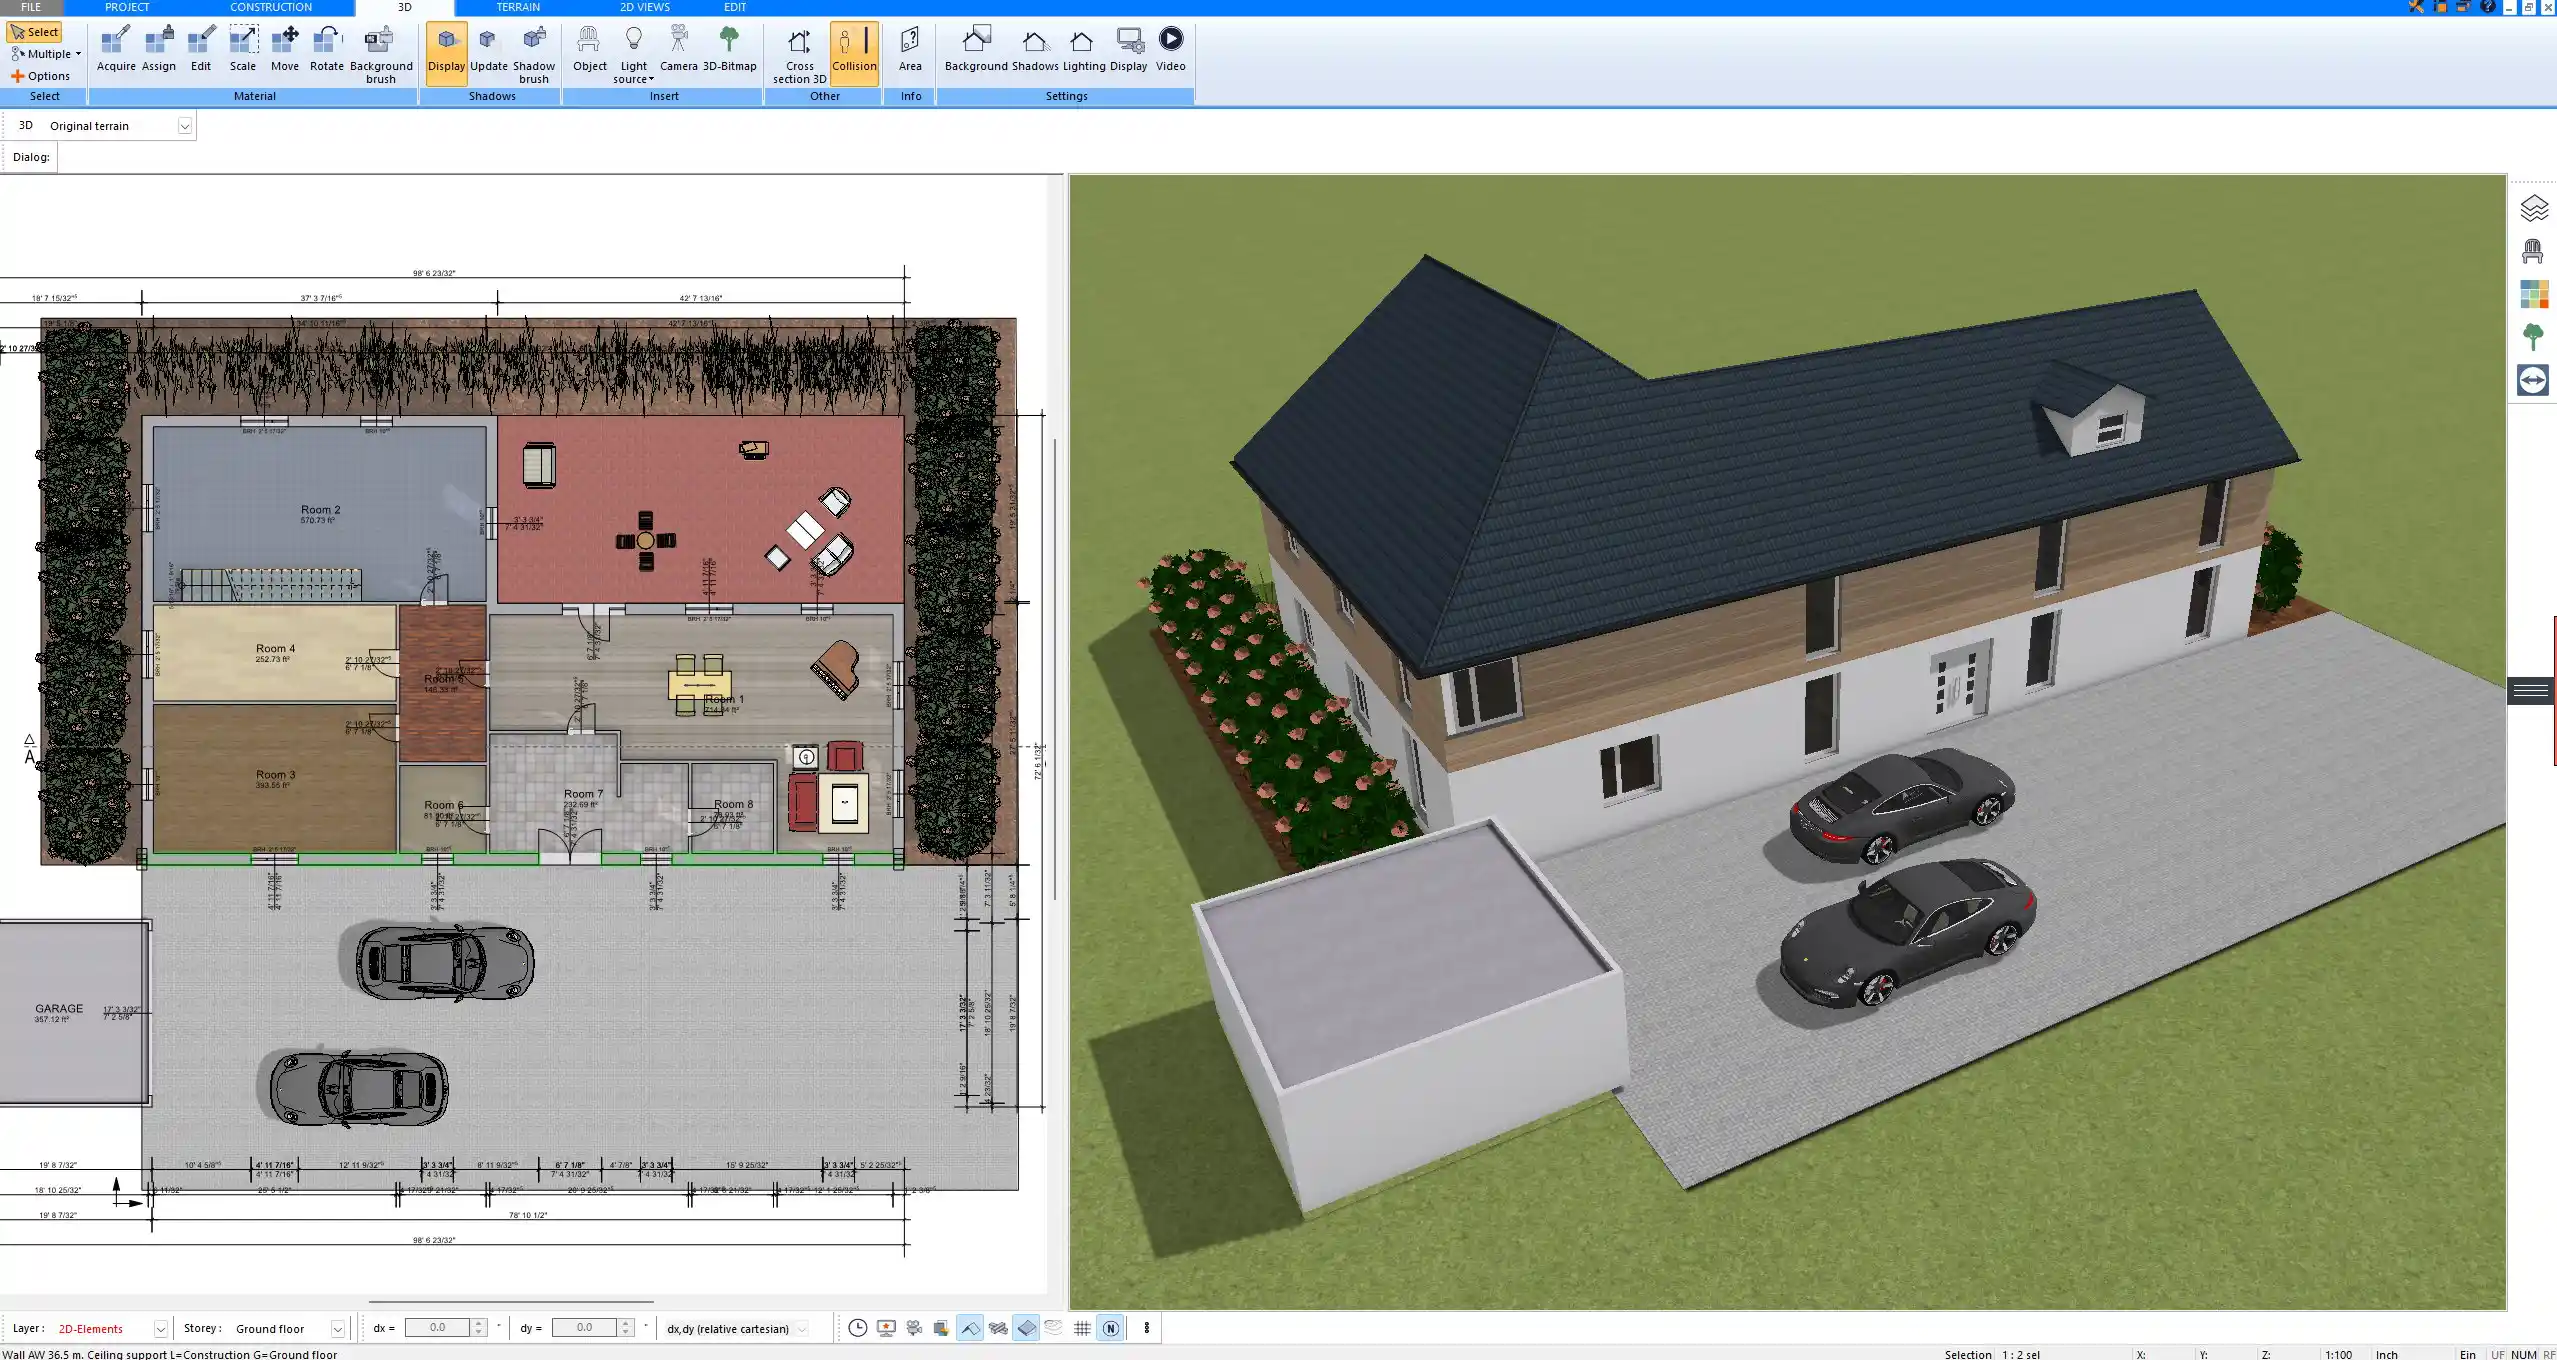Screen dimensions: 2557x1360
Task: Open the materials color tiles in sidebar
Action: click(2533, 294)
